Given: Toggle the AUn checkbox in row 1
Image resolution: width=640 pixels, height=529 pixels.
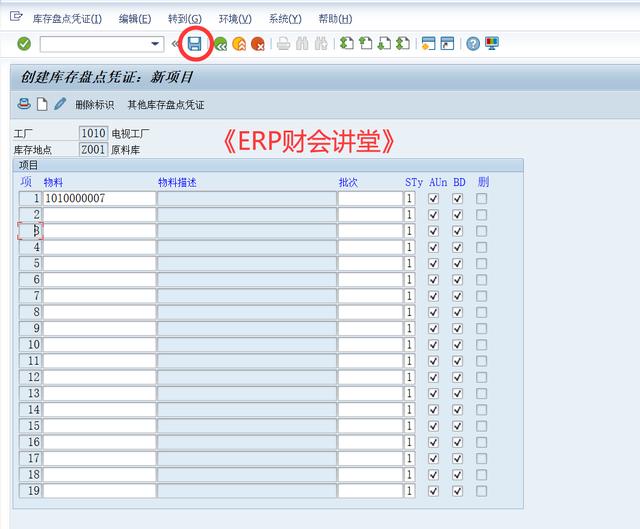Looking at the screenshot, I should point(433,199).
